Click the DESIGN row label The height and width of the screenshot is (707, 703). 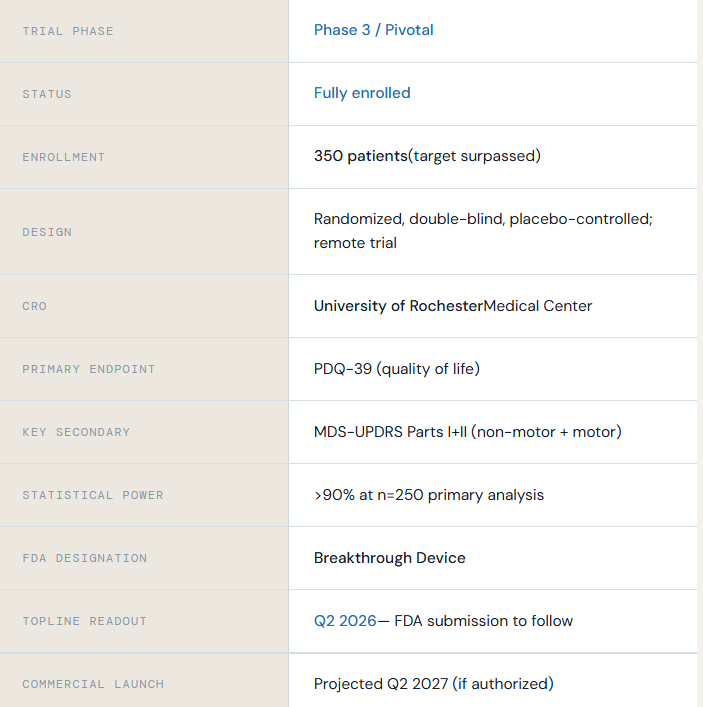coord(47,232)
